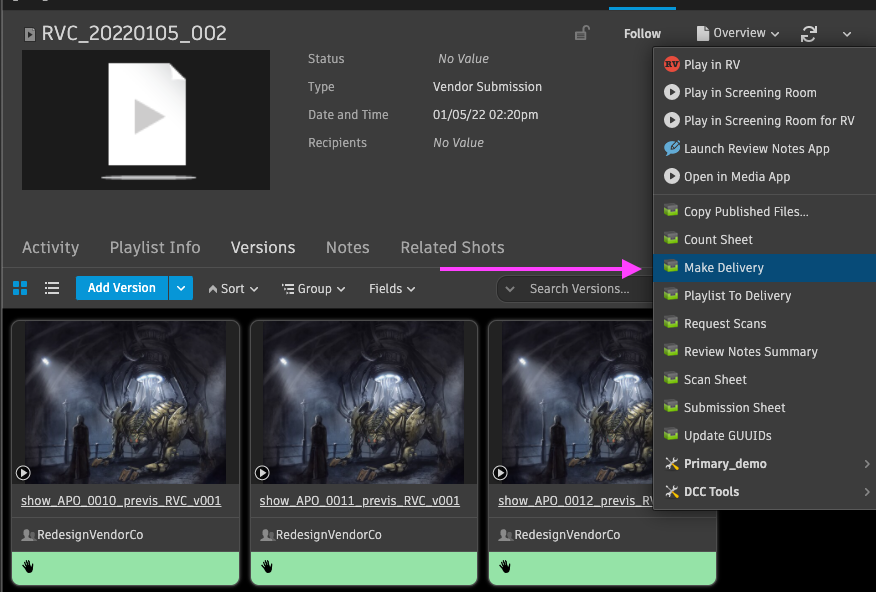Click the Recipients field showing No Value
This screenshot has width=876, height=592.
coord(458,142)
